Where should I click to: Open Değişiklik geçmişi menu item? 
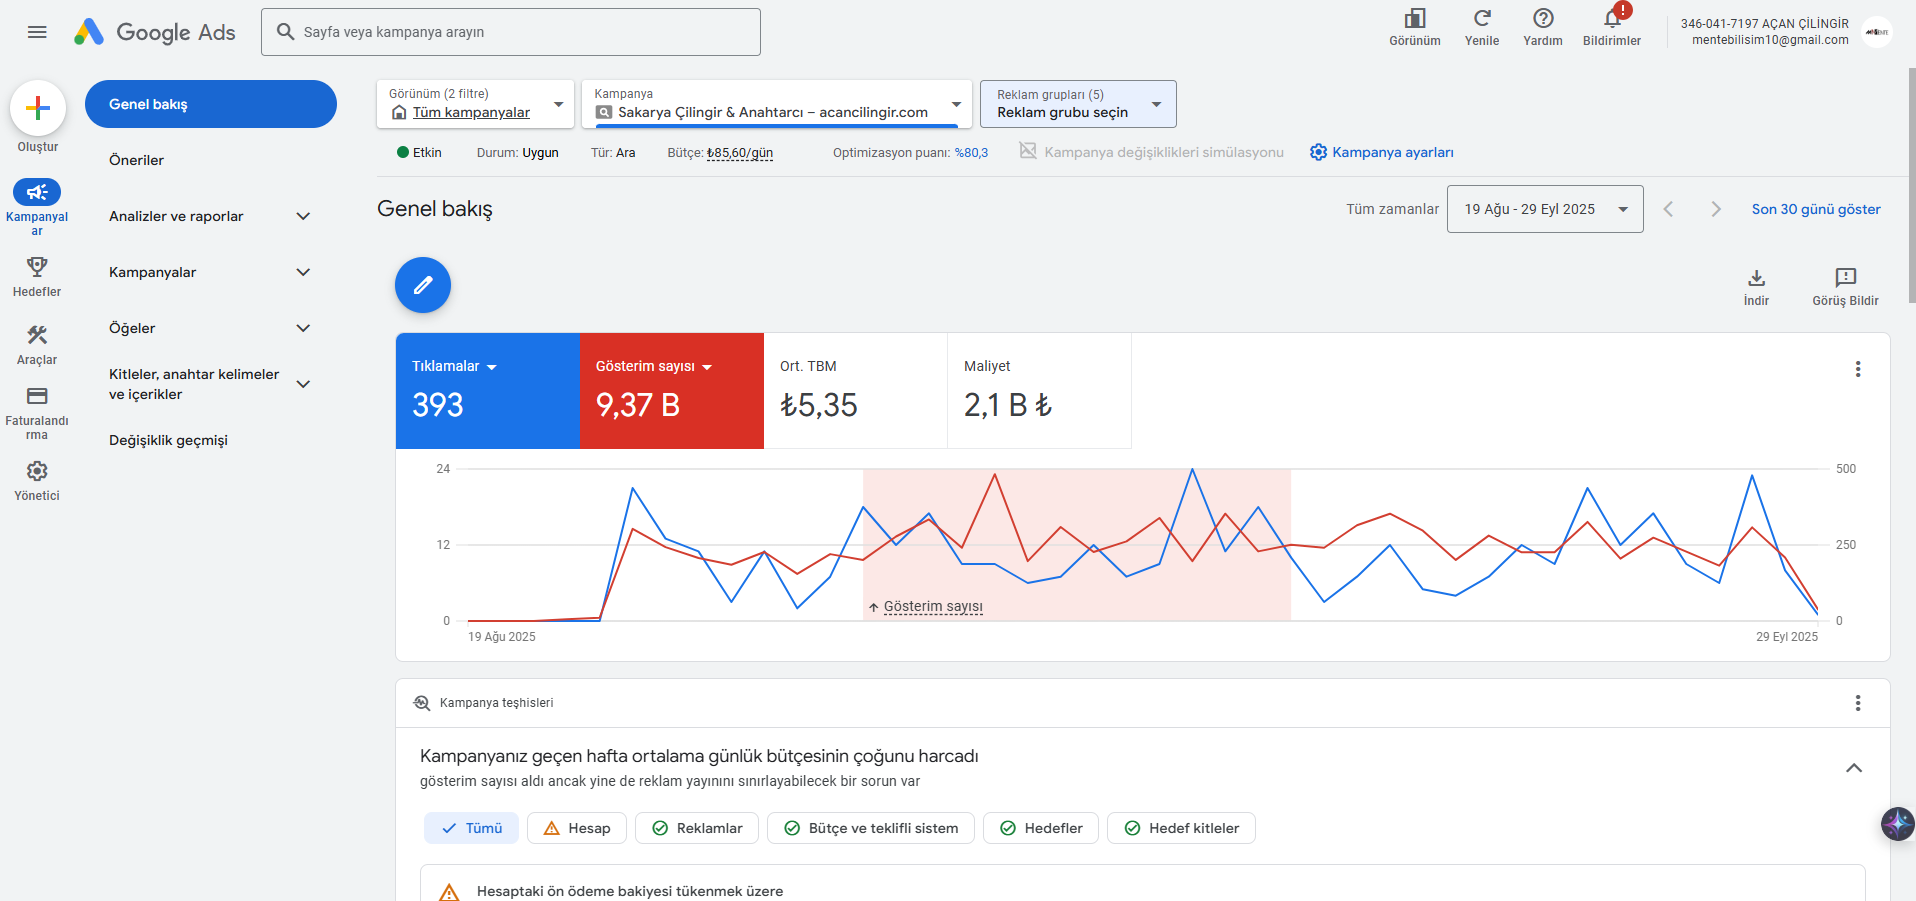click(168, 440)
